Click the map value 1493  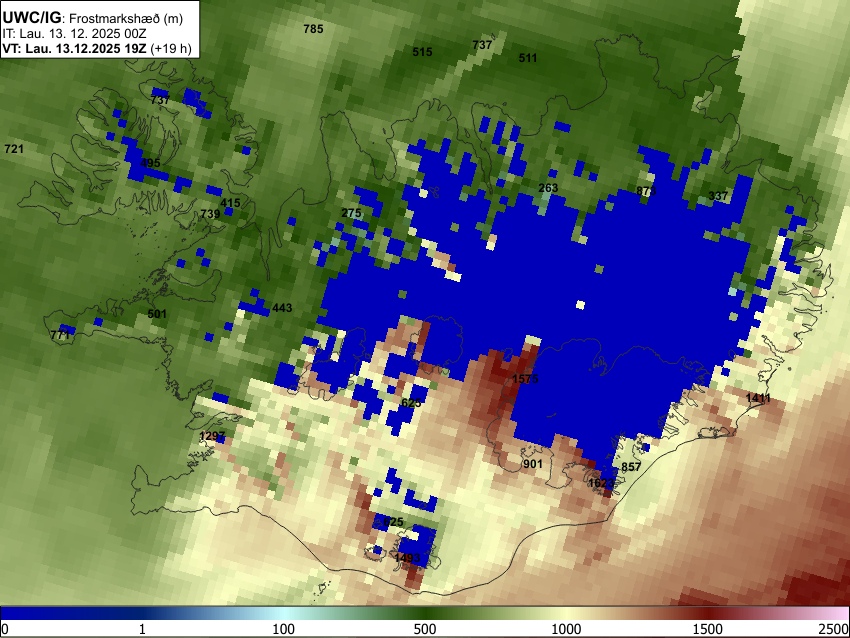tap(408, 558)
